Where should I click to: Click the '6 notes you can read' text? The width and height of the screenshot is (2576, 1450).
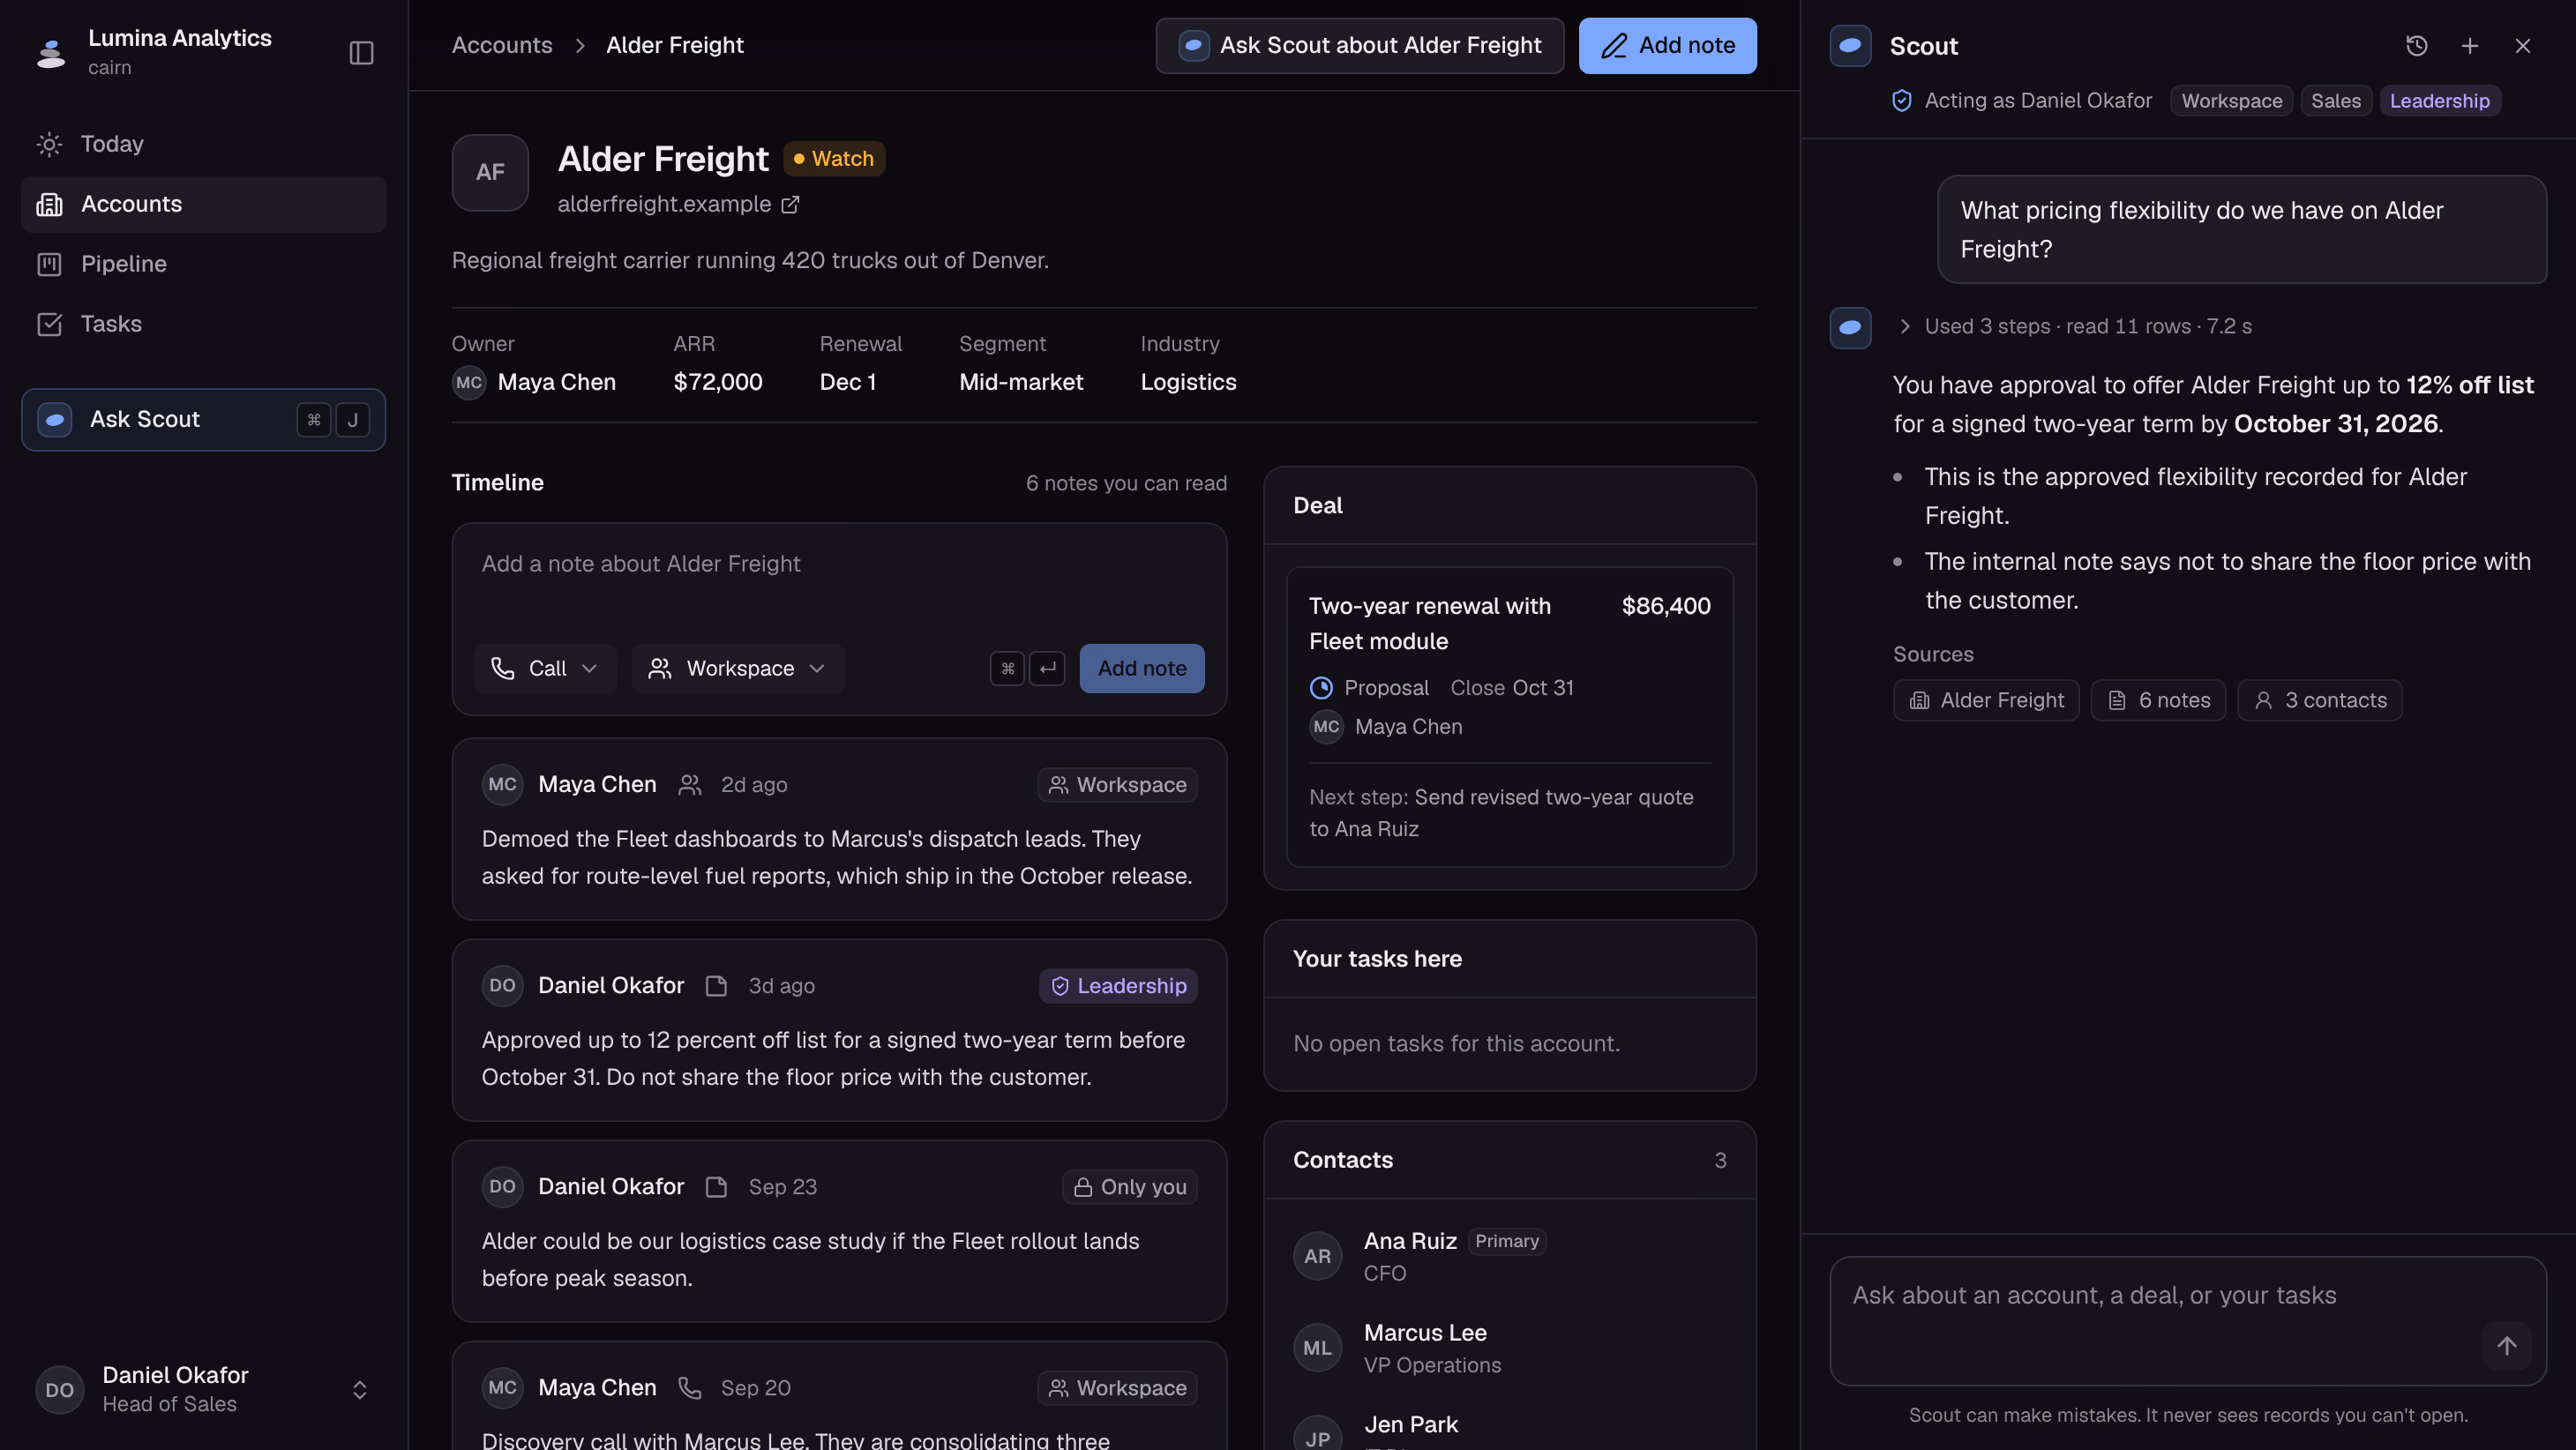[1126, 483]
